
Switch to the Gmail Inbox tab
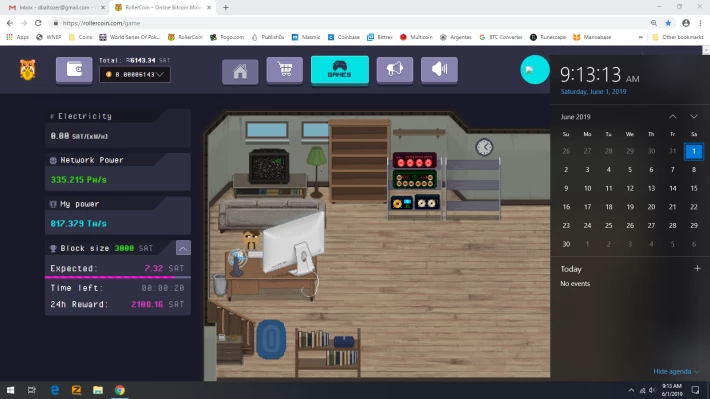tap(57, 8)
